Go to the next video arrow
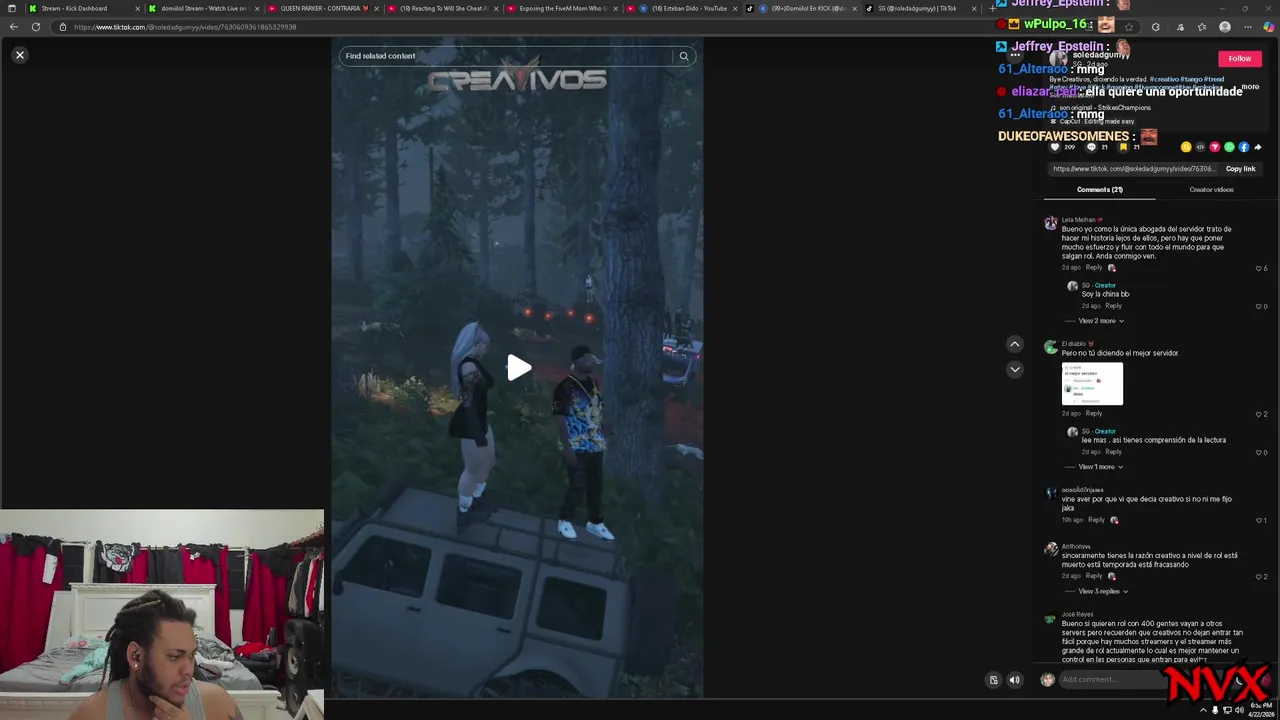This screenshot has height=720, width=1280. tap(1014, 369)
